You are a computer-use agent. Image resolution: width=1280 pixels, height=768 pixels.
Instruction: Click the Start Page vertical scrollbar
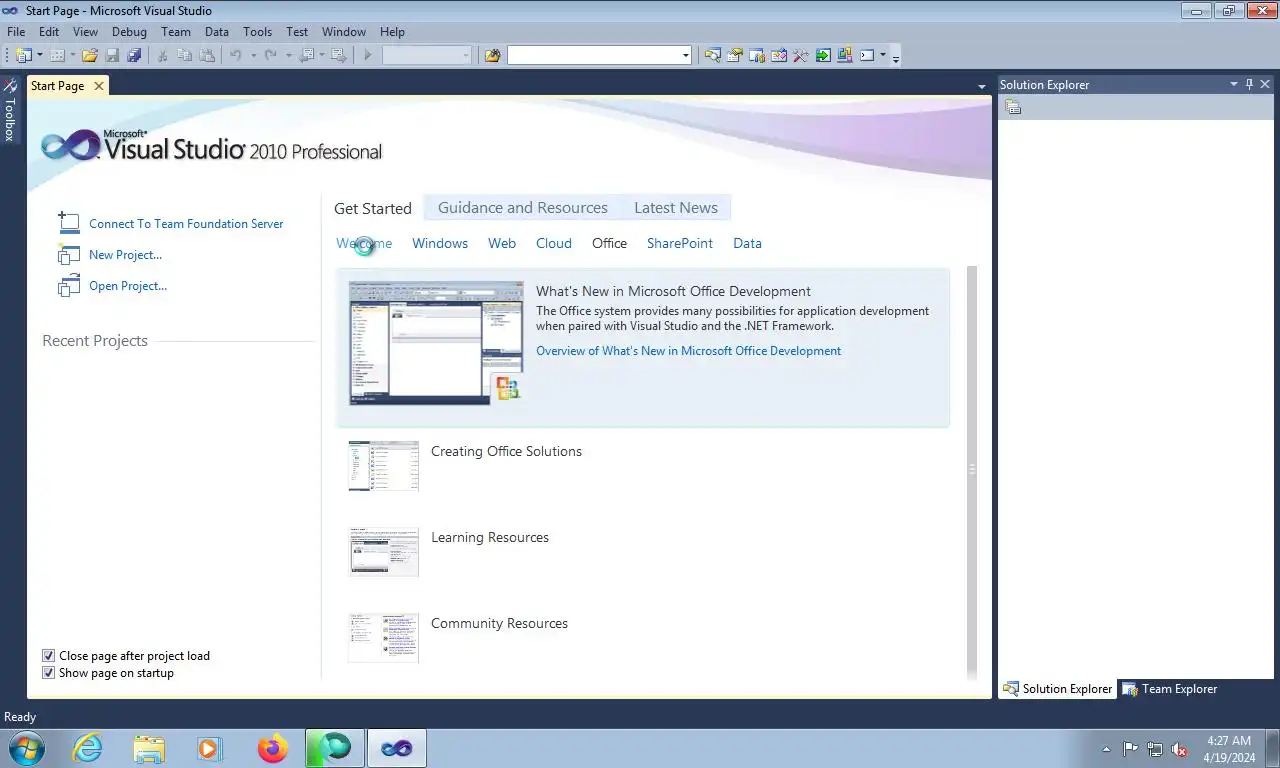[x=972, y=472]
